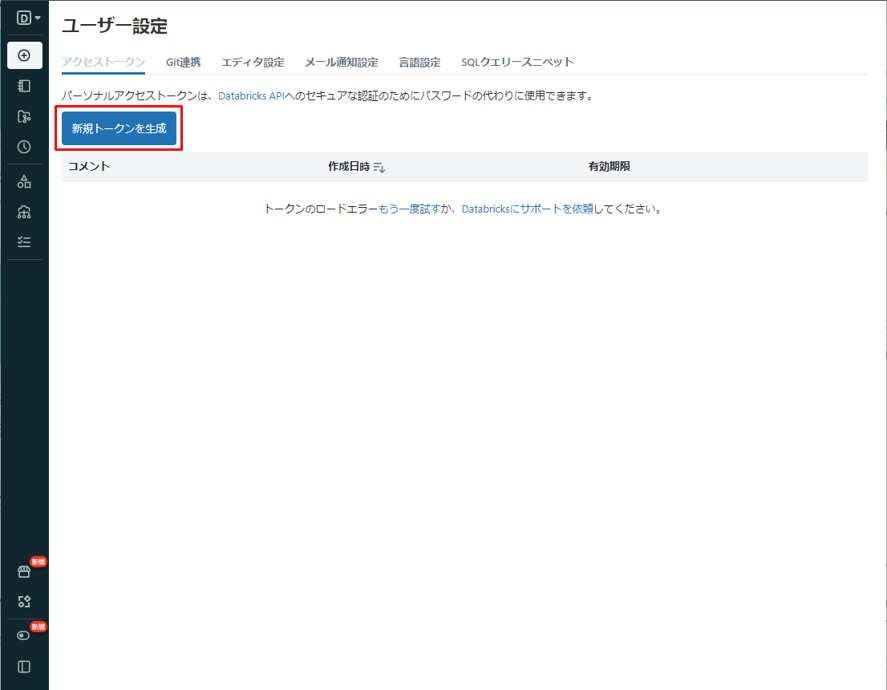Select the アクセストークン tab
The height and width of the screenshot is (690, 887).
[x=104, y=62]
